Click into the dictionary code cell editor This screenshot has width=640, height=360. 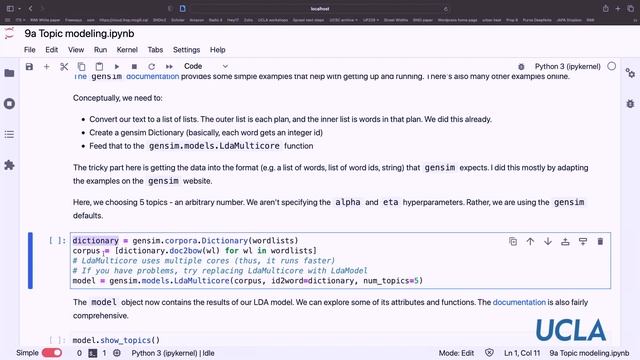[x=340, y=261]
